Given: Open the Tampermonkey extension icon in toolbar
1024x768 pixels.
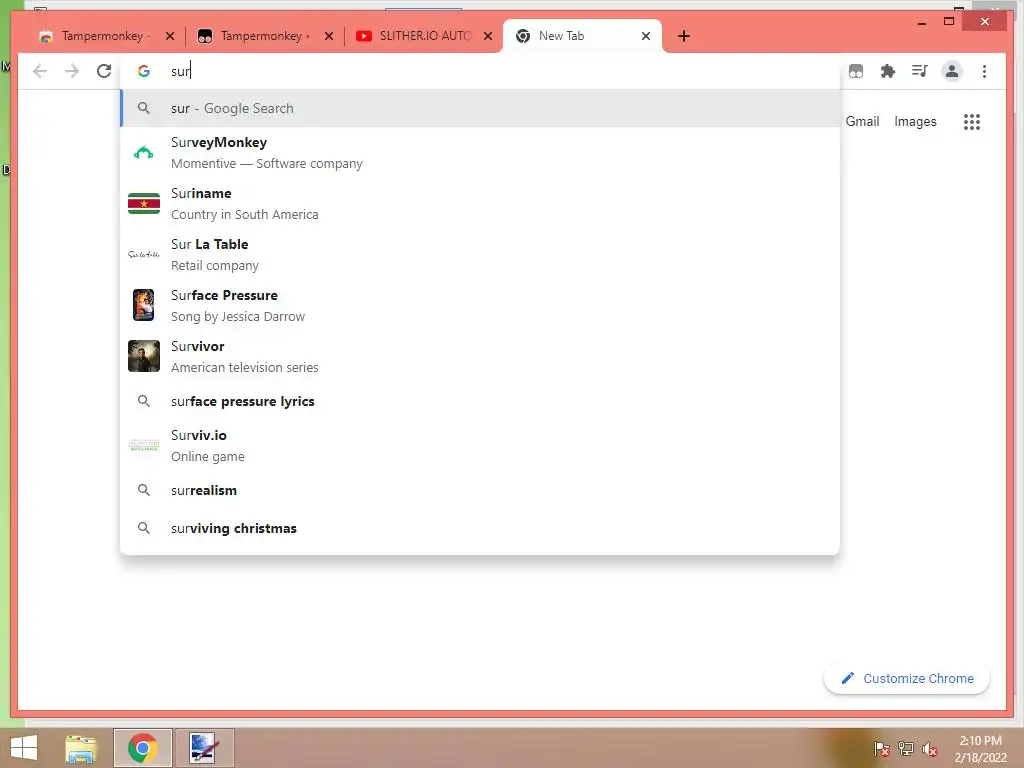Looking at the screenshot, I should (x=856, y=71).
